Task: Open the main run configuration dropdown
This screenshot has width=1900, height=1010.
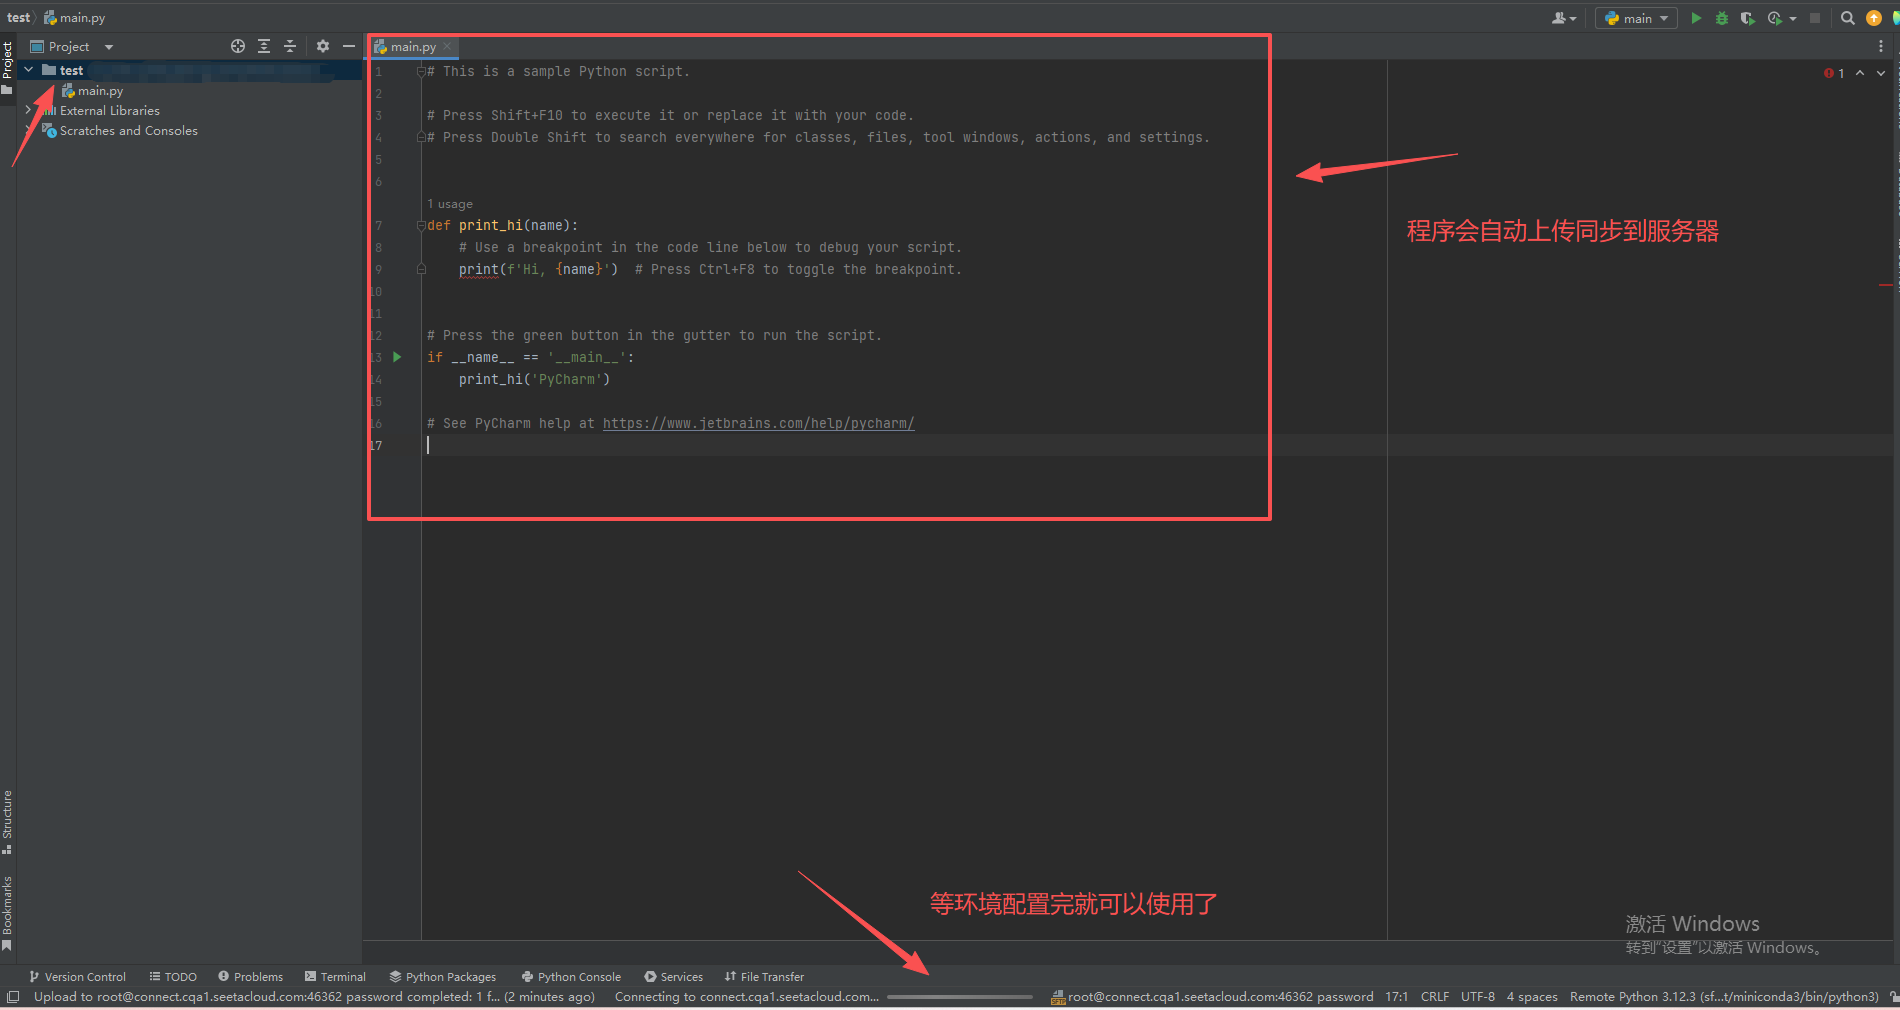Action: pos(1636,18)
